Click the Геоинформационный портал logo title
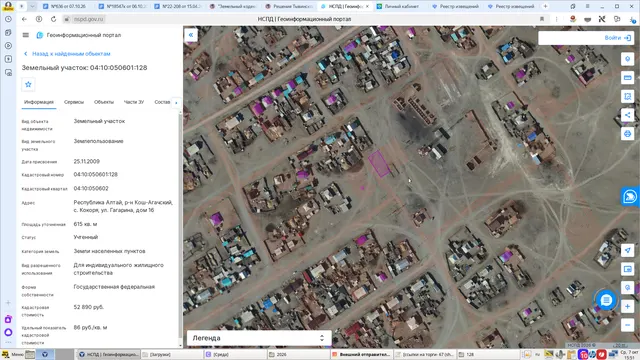640x360 pixels. pyautogui.click(x=79, y=35)
